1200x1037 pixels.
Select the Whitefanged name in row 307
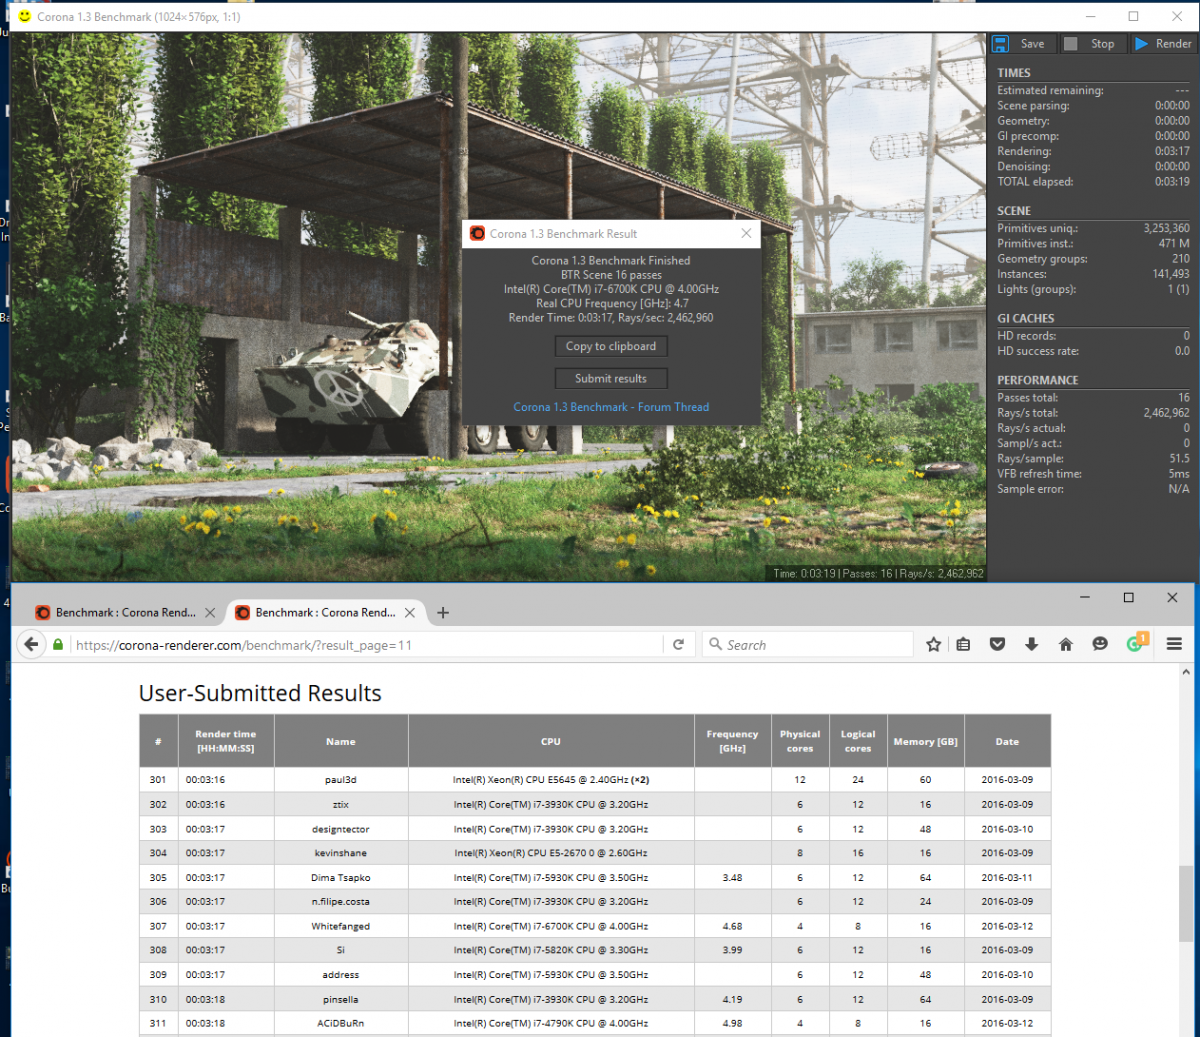pos(341,926)
